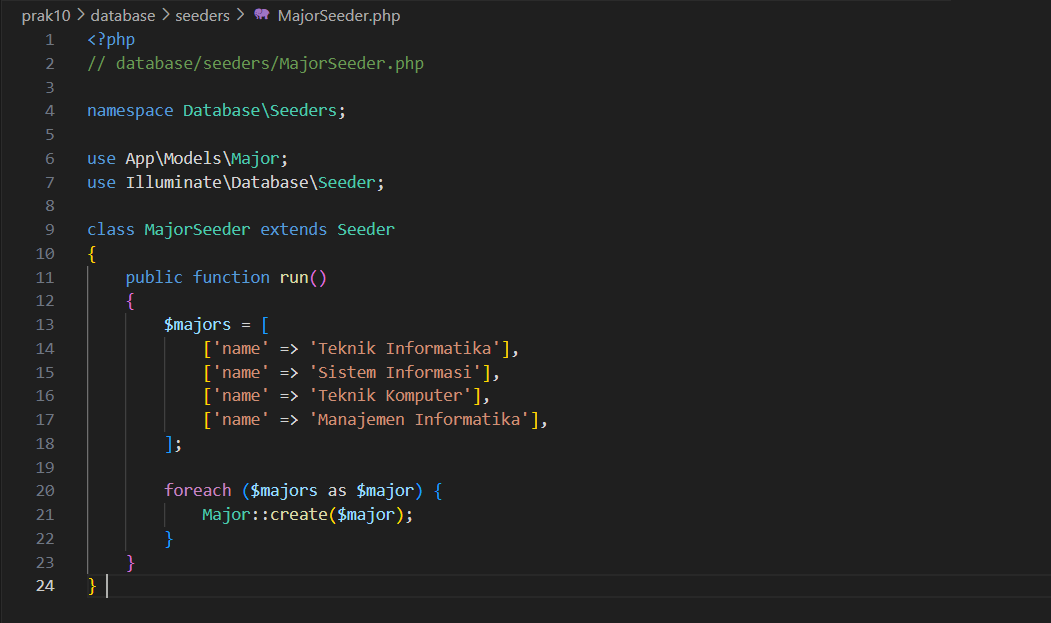Click the chevron after seeders breadcrumb

(240, 16)
